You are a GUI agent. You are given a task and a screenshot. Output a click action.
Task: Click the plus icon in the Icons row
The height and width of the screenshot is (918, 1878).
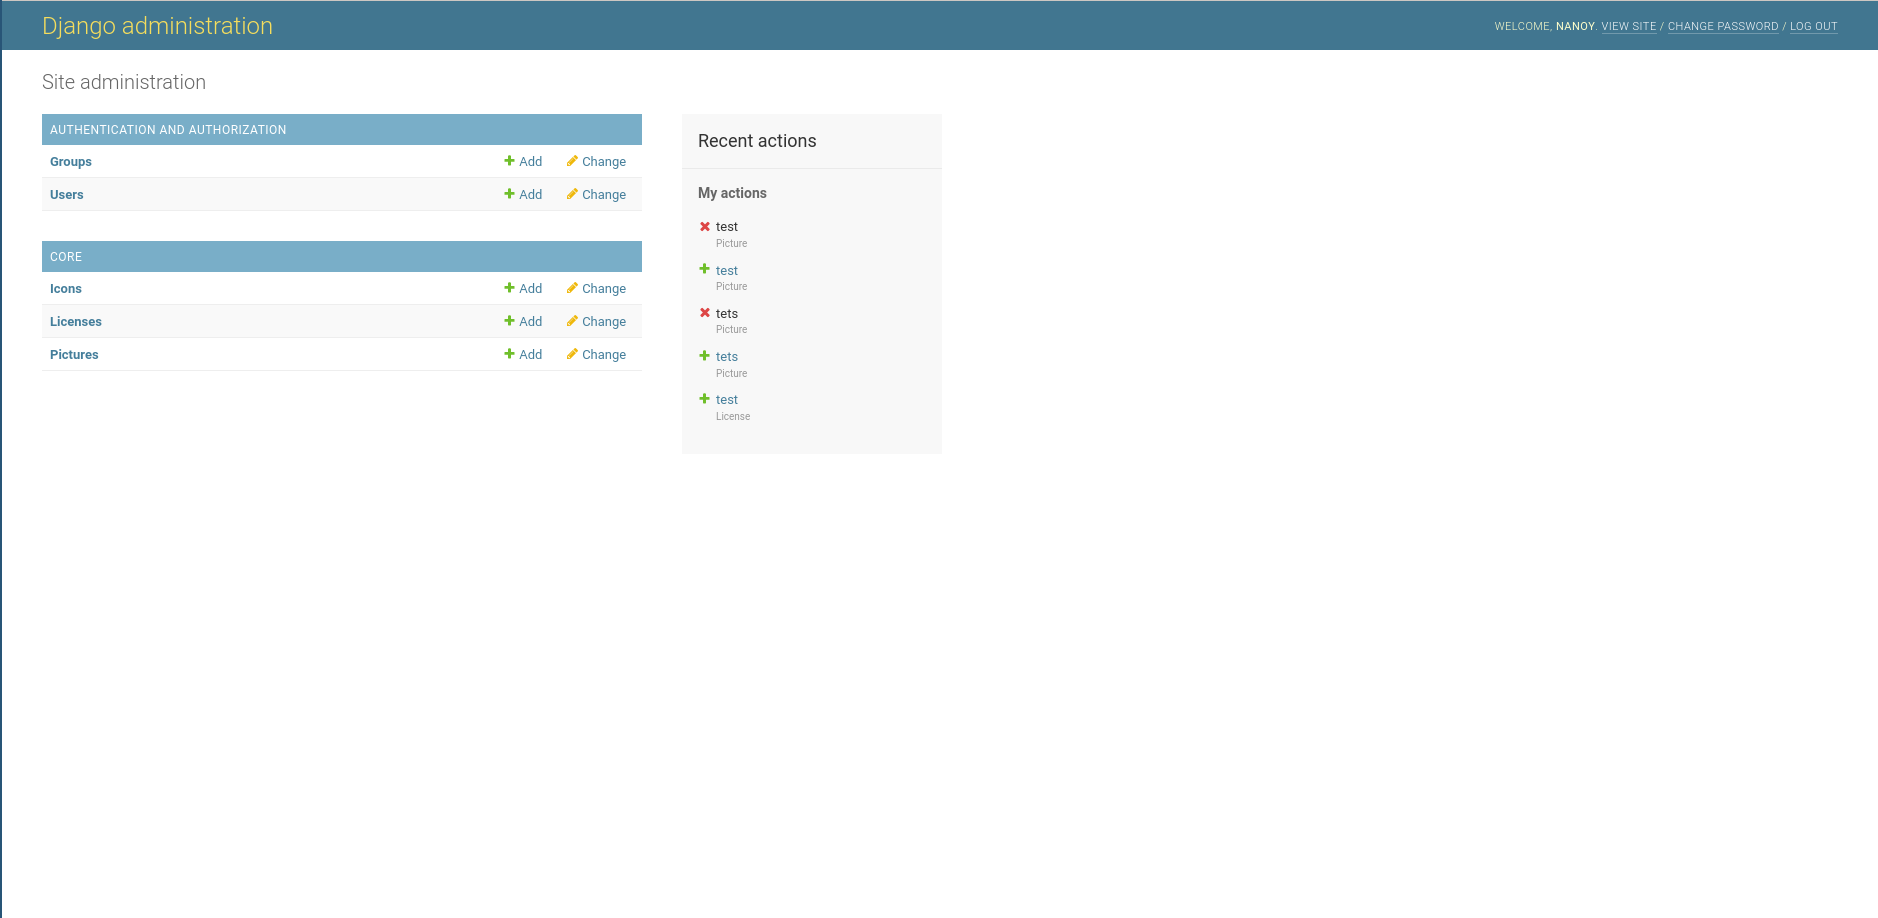point(509,288)
